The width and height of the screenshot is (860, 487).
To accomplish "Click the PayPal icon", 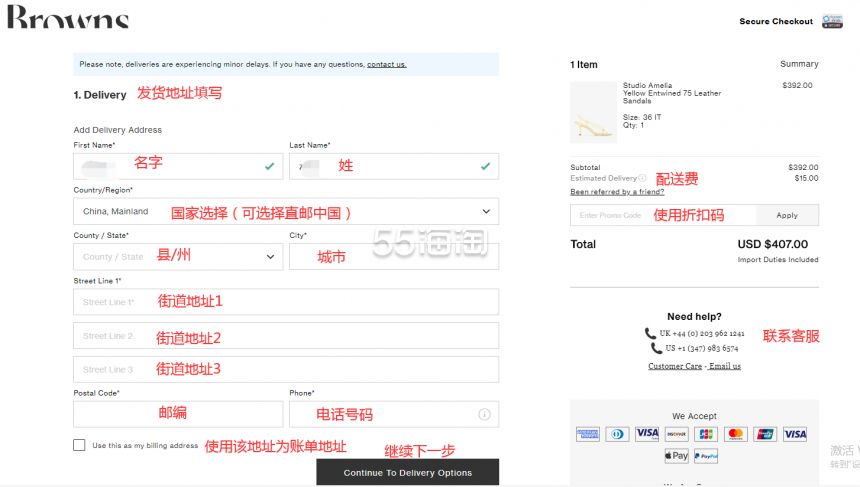I will pos(706,456).
